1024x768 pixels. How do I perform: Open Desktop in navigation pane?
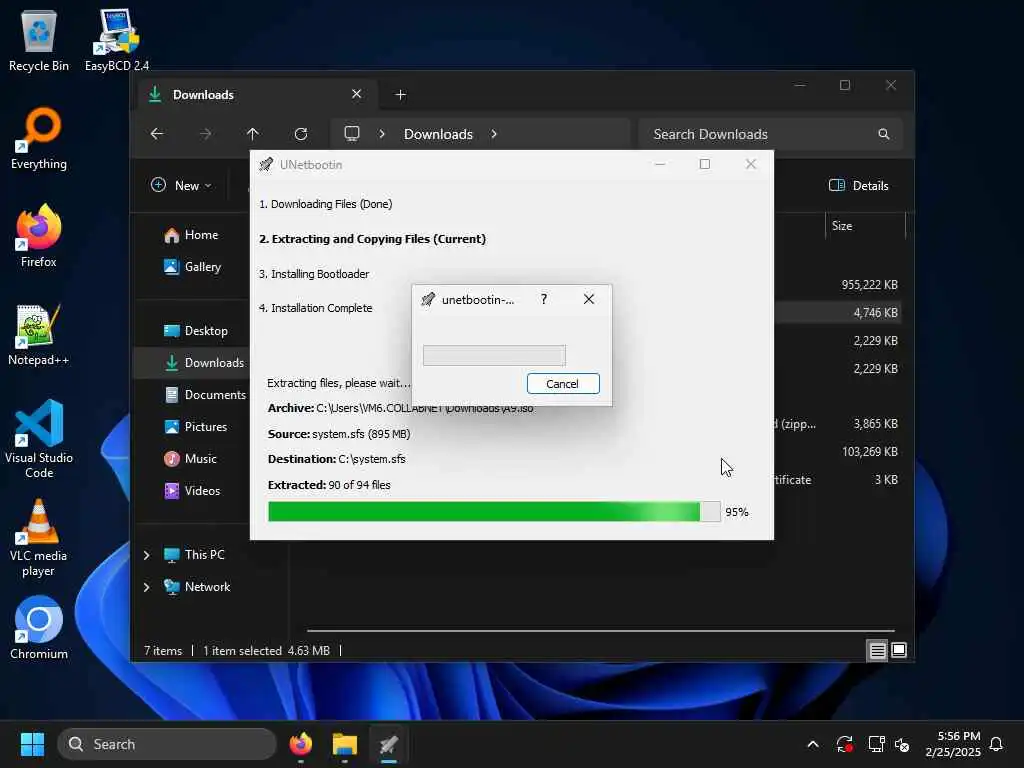click(x=196, y=330)
